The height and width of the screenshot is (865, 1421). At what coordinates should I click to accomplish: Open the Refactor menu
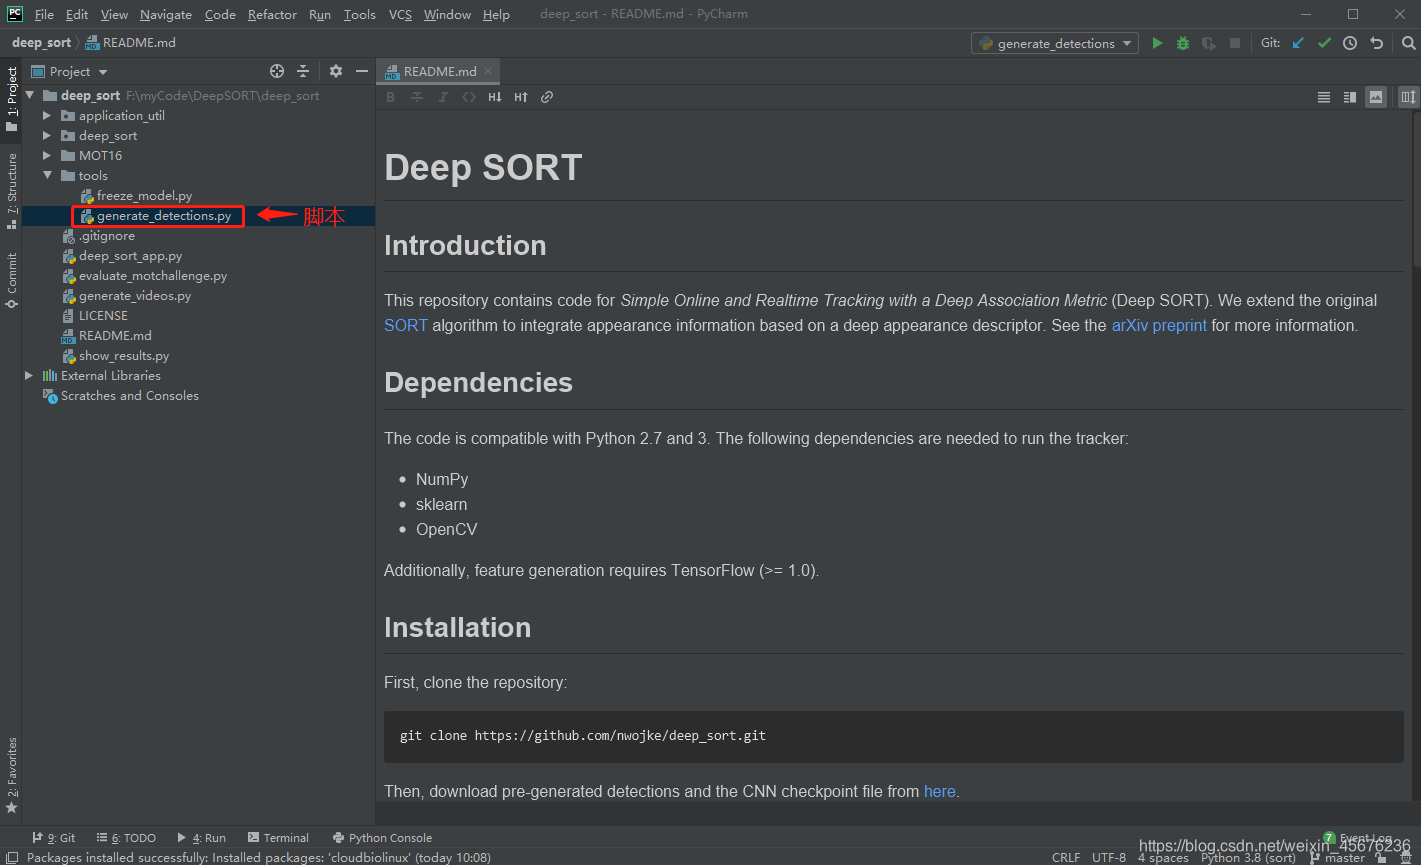(x=272, y=14)
